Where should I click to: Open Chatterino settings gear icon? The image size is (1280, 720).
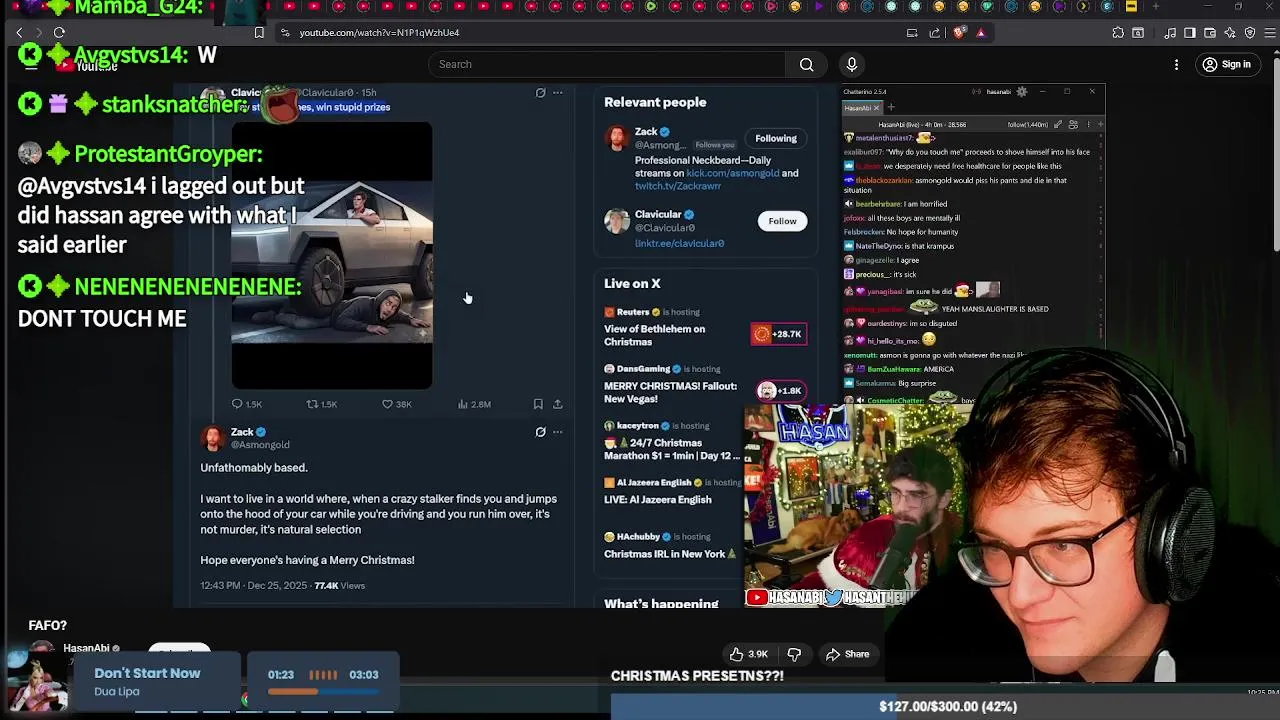pyautogui.click(x=1021, y=92)
